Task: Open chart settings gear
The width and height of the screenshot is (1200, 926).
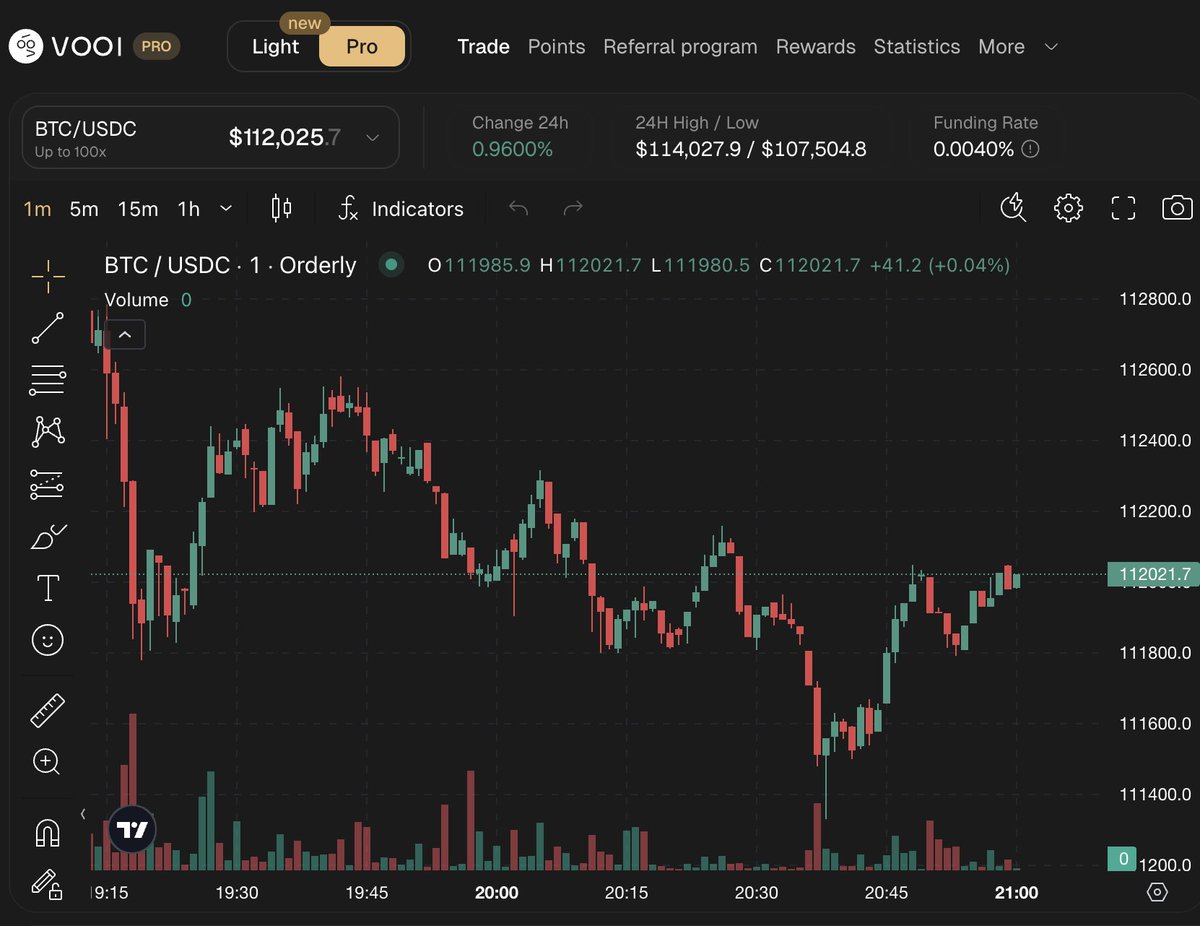Action: tap(1068, 208)
